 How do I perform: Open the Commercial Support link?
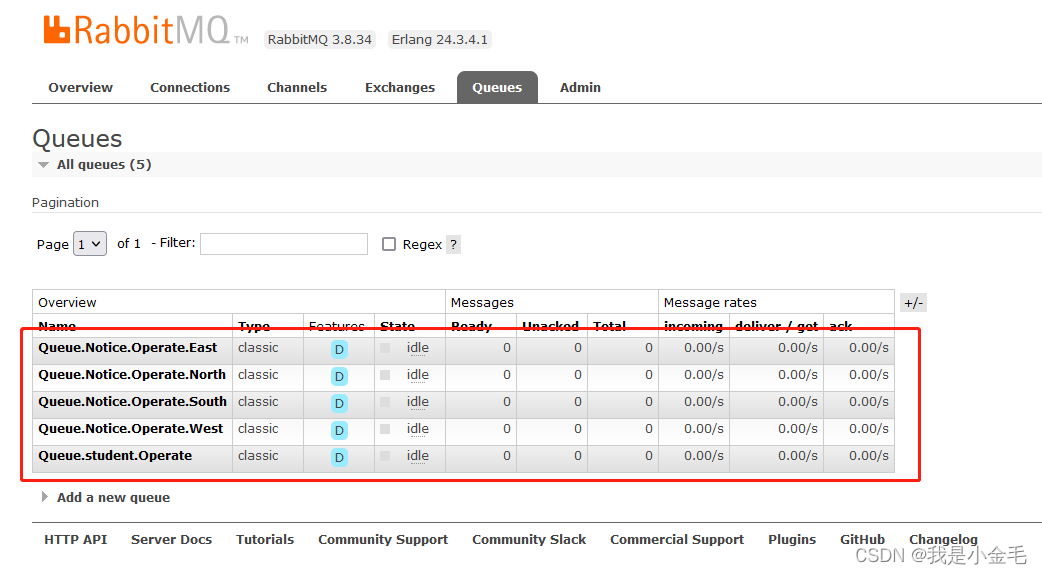click(677, 540)
